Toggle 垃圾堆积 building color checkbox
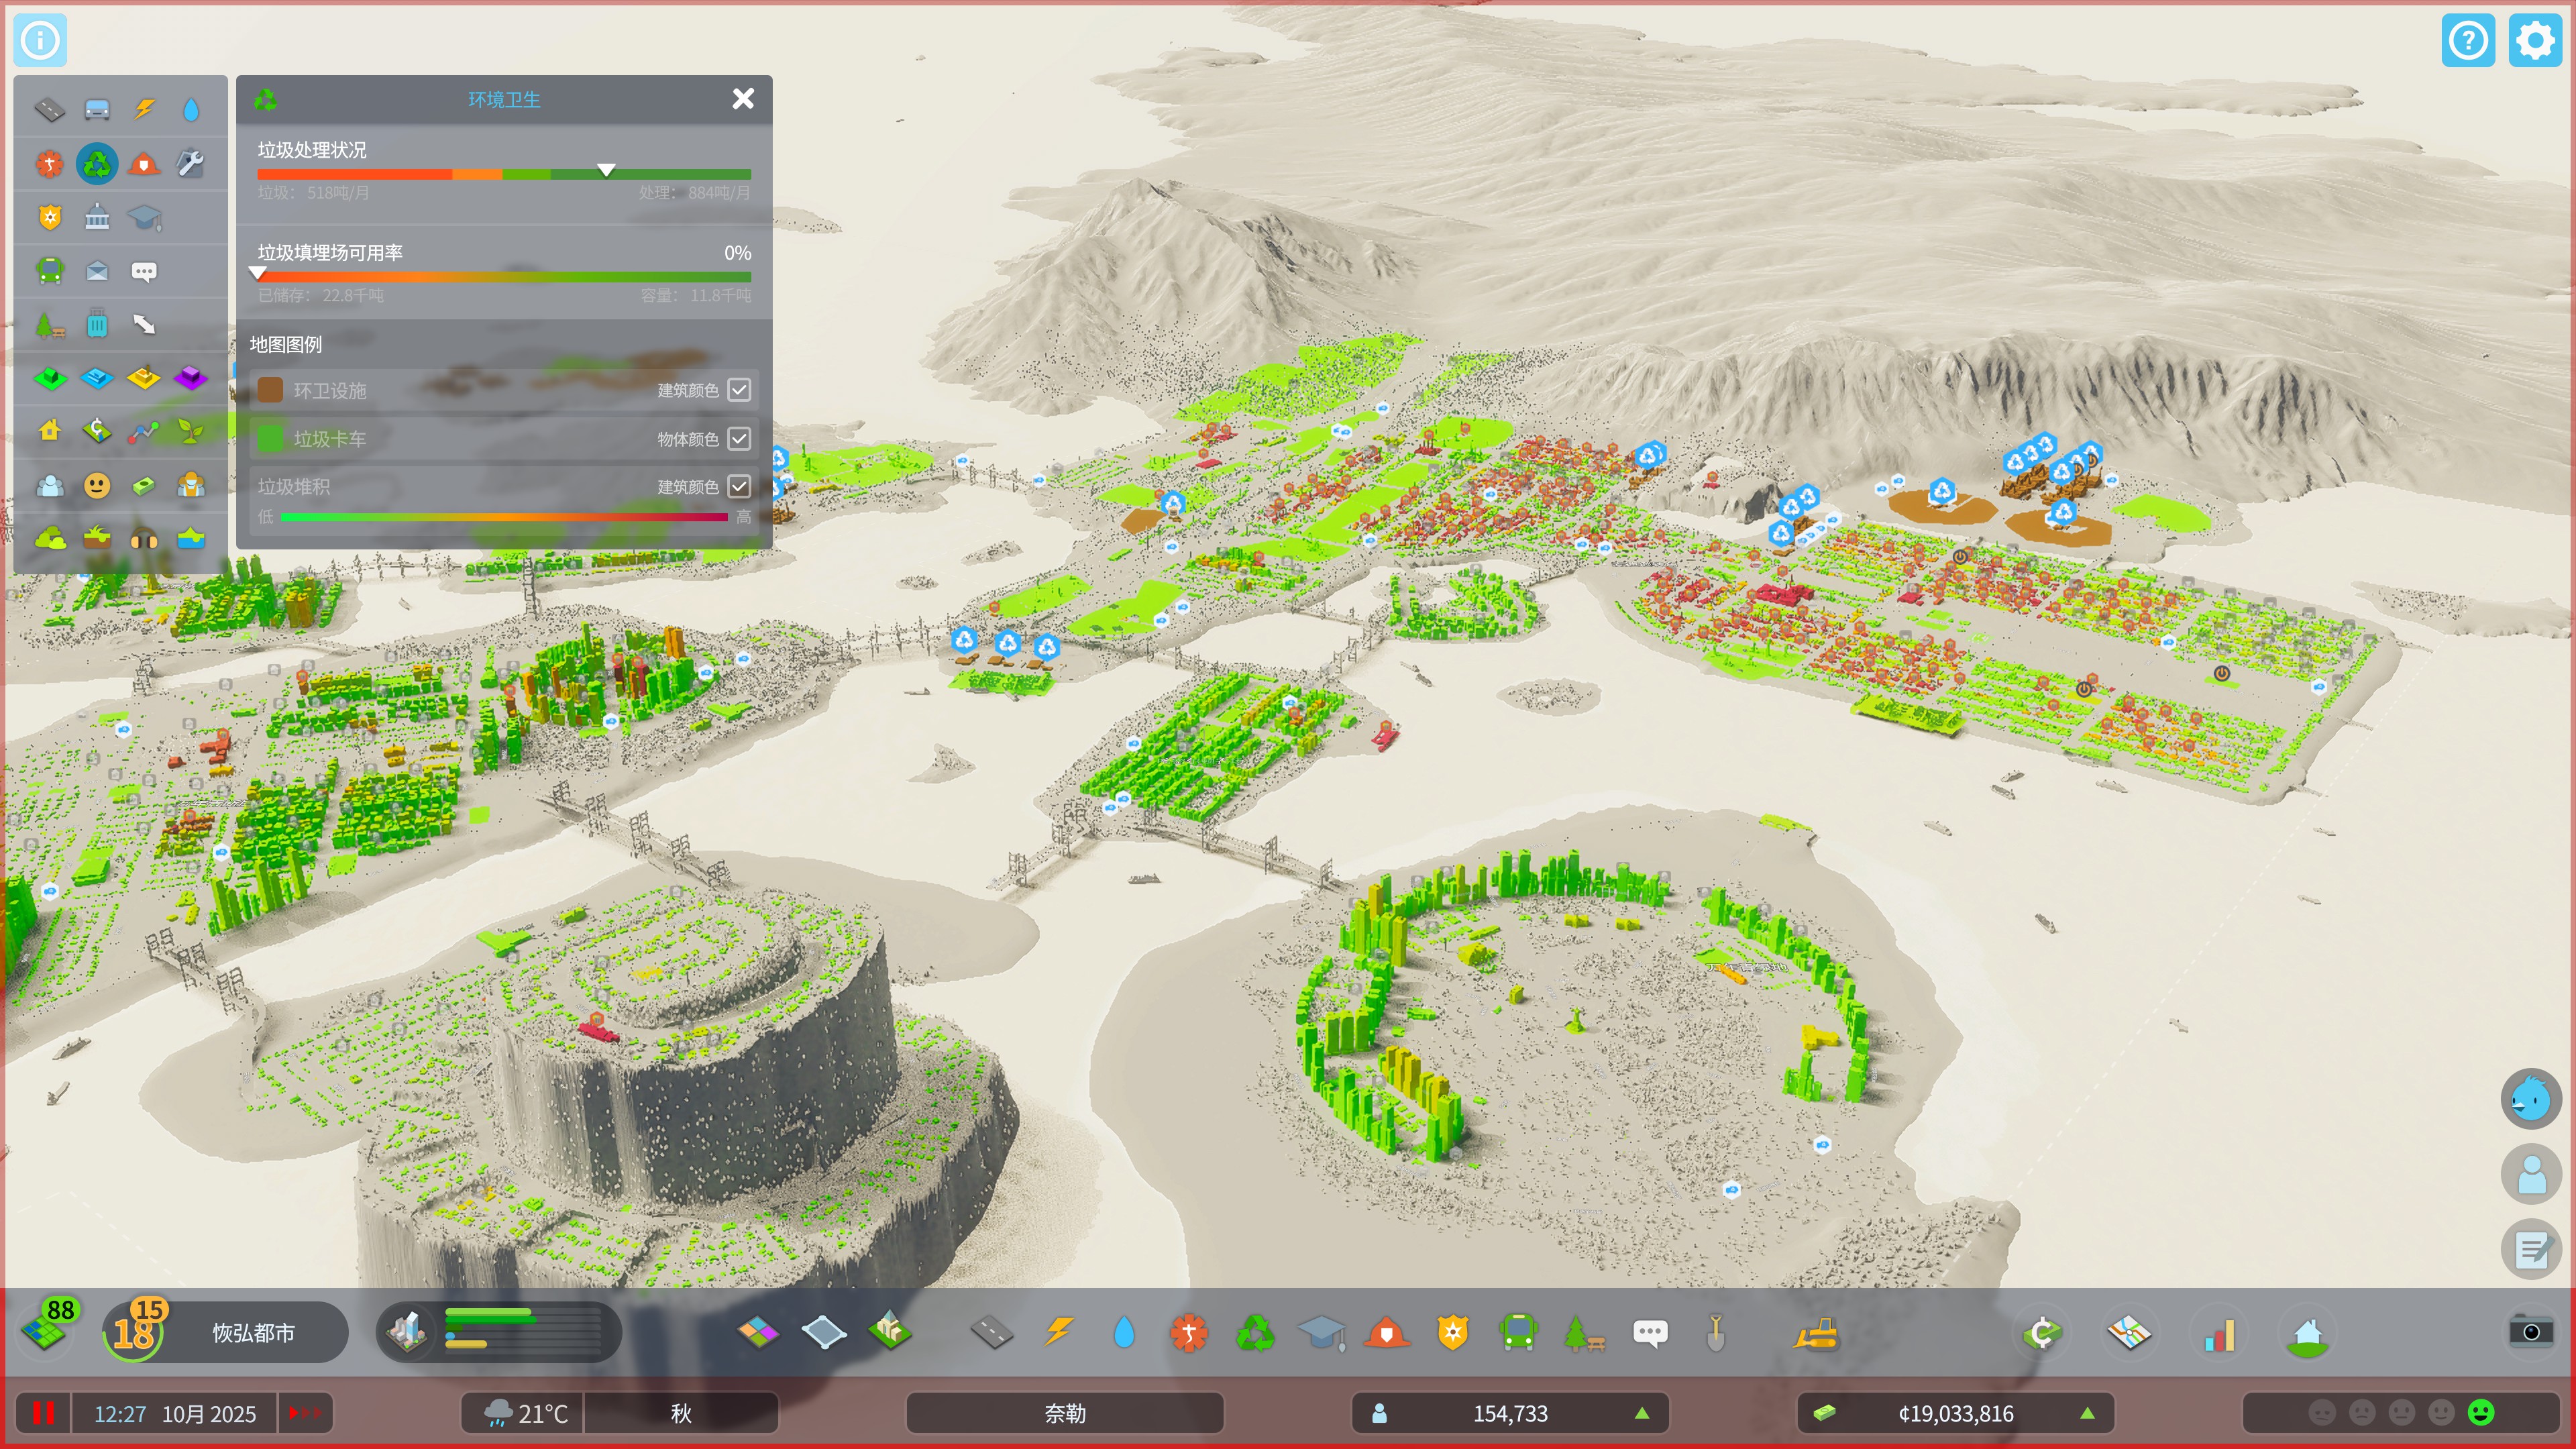 [x=739, y=486]
